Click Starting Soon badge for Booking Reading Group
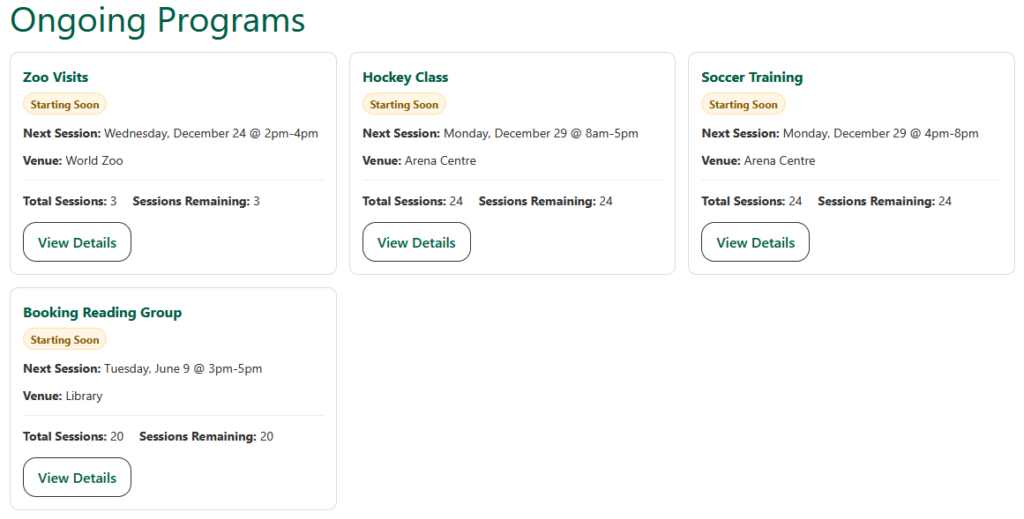1024x519 pixels. coord(64,340)
